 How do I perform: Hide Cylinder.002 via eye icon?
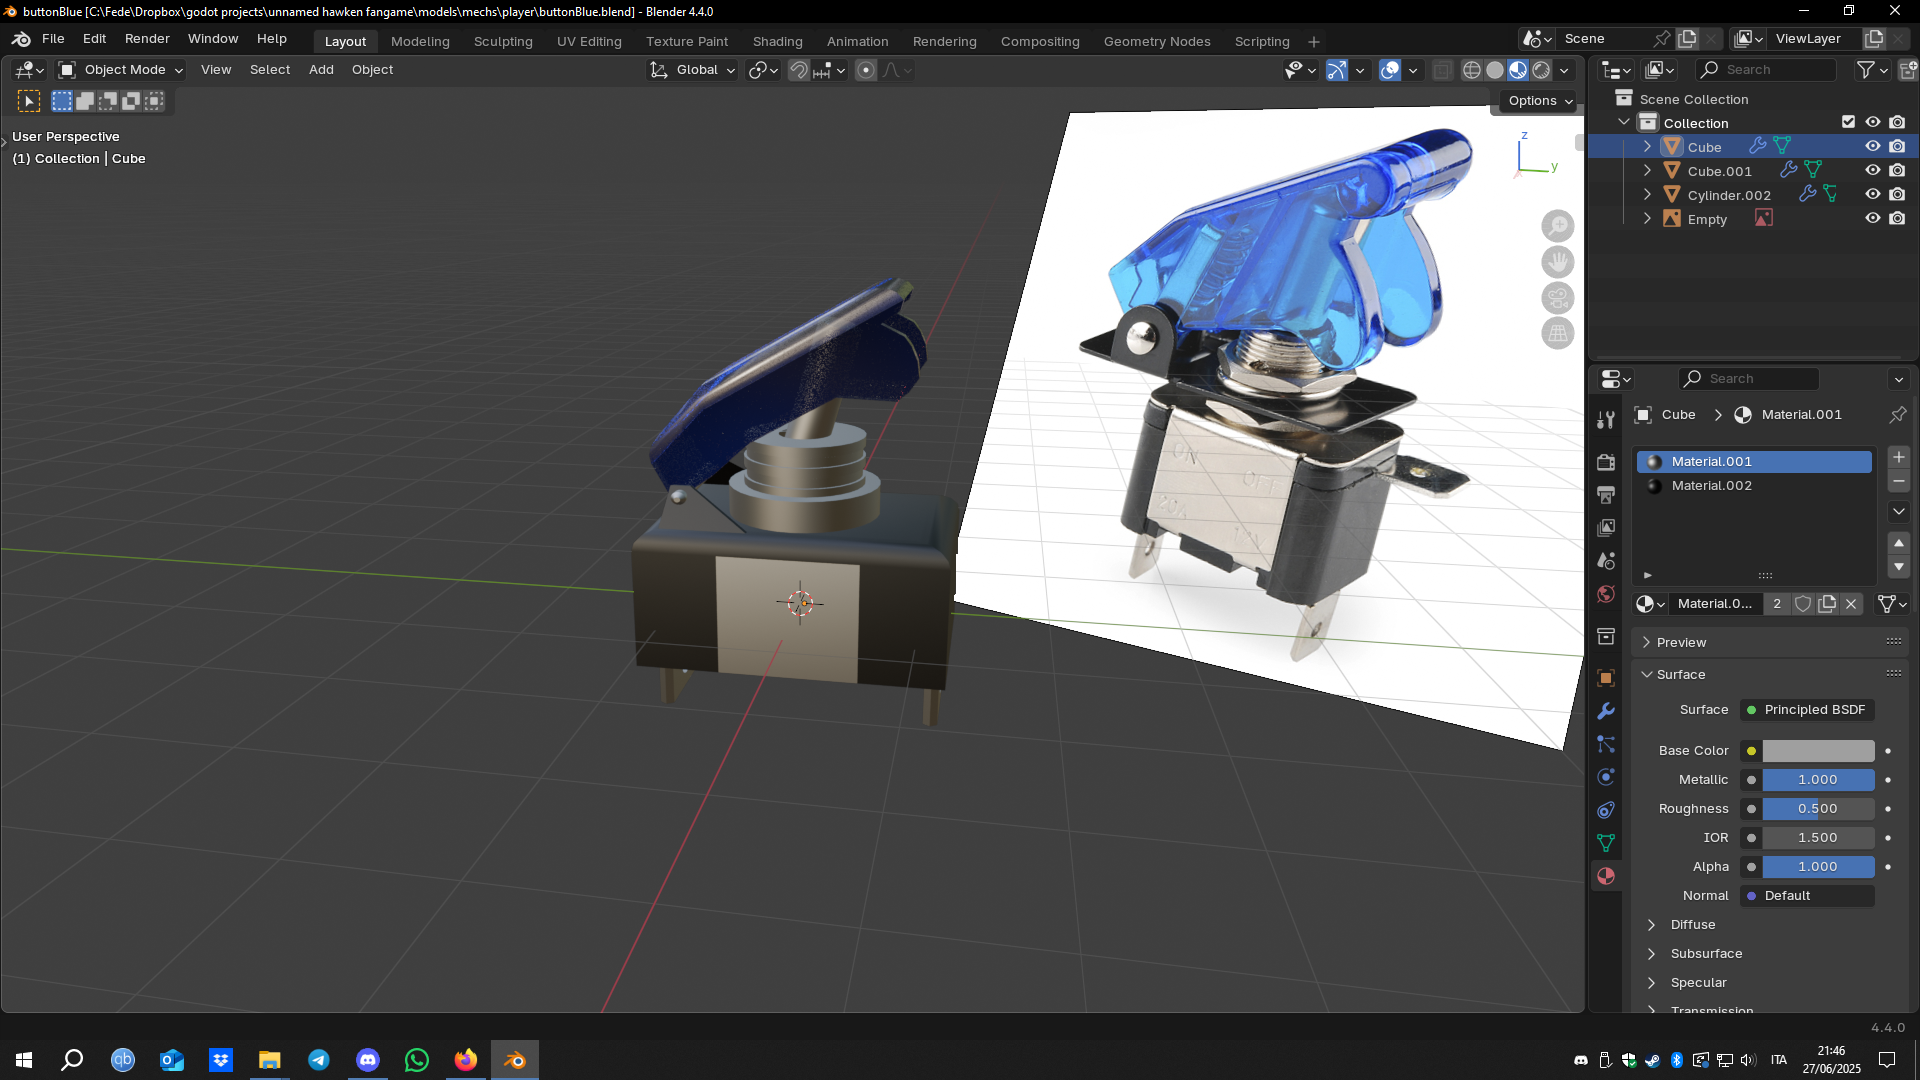tap(1873, 195)
